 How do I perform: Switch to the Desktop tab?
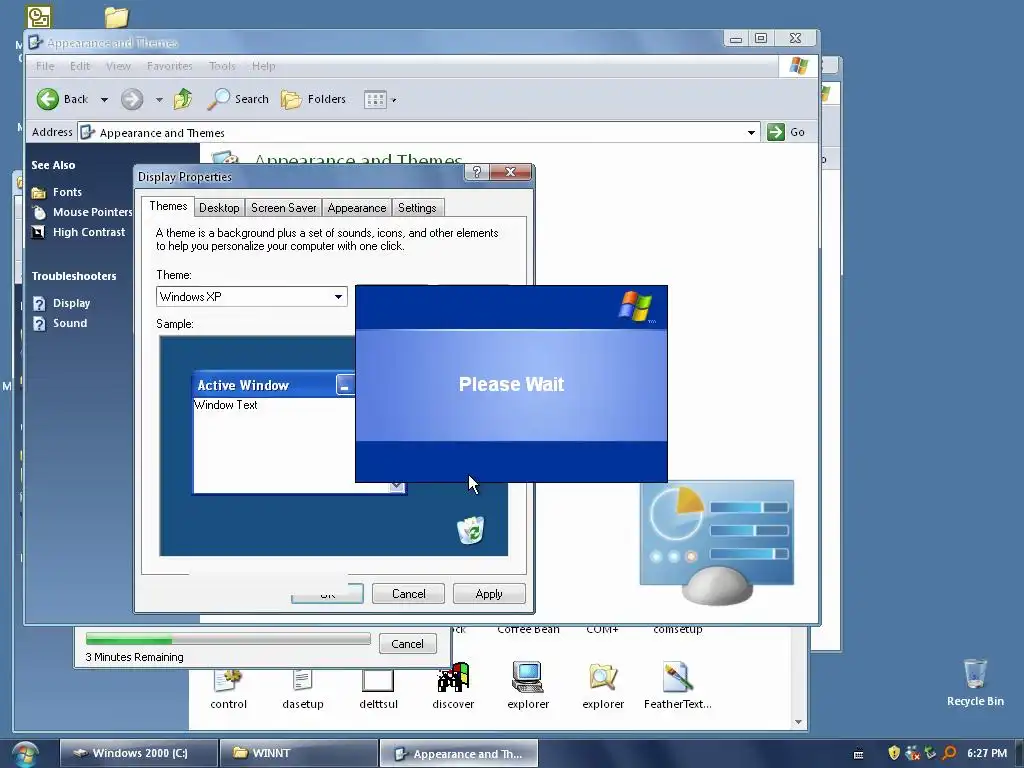point(219,208)
